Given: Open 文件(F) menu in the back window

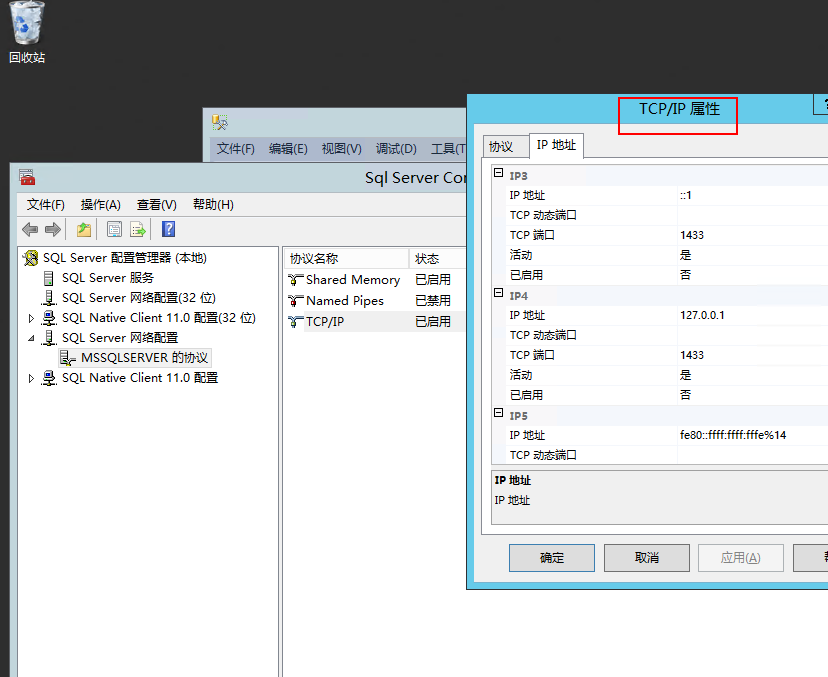Looking at the screenshot, I should (x=236, y=148).
